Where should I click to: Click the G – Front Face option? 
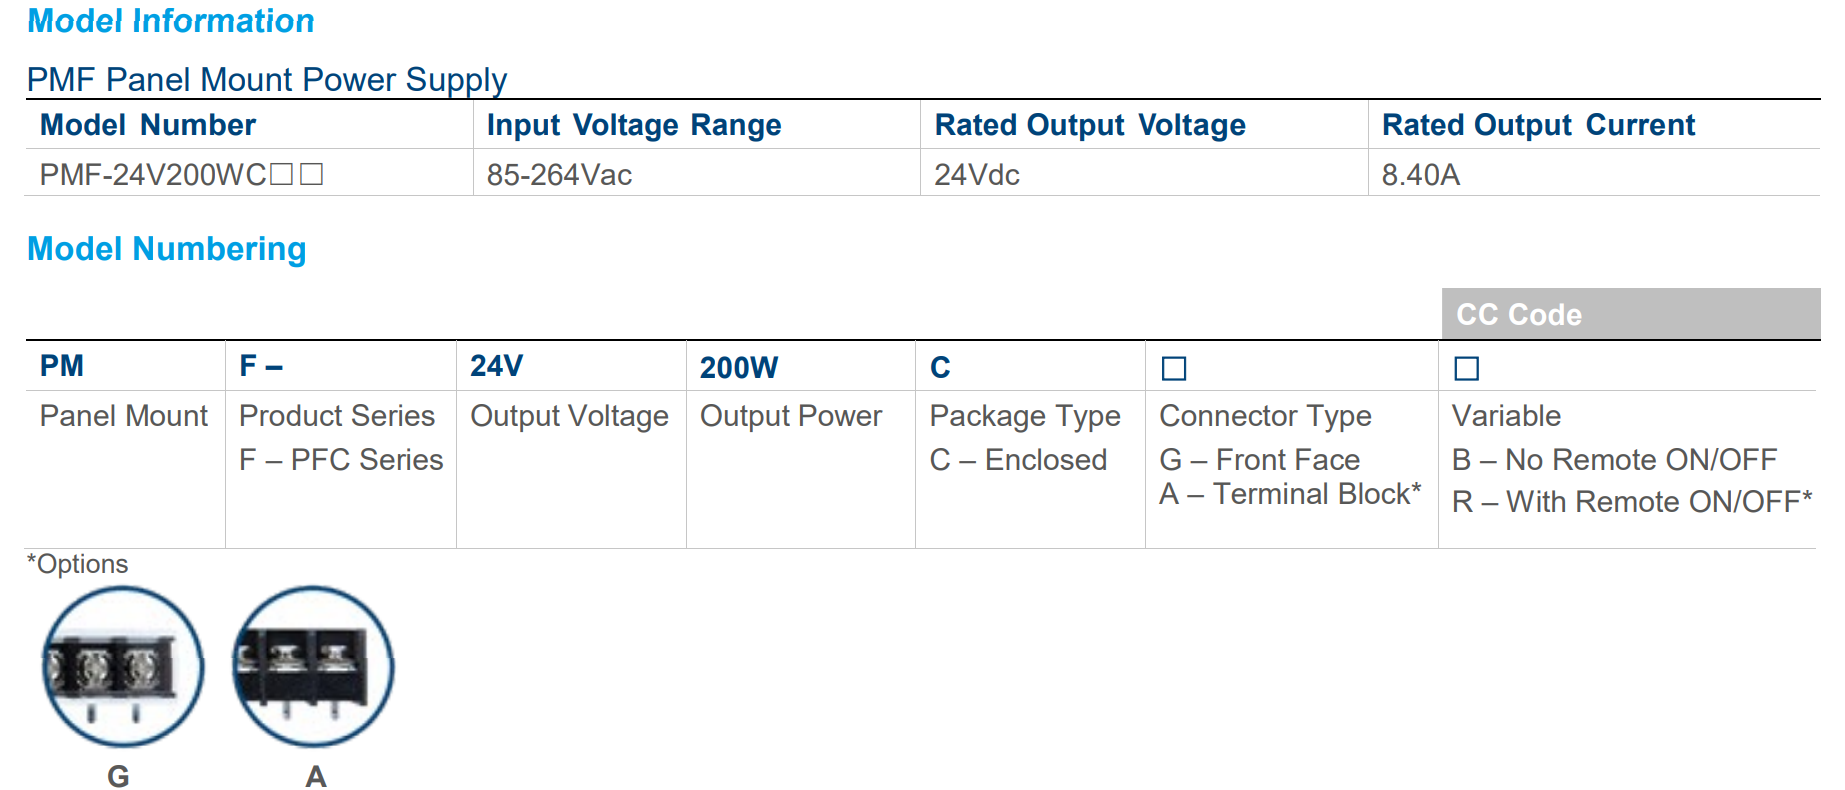click(x=1259, y=460)
